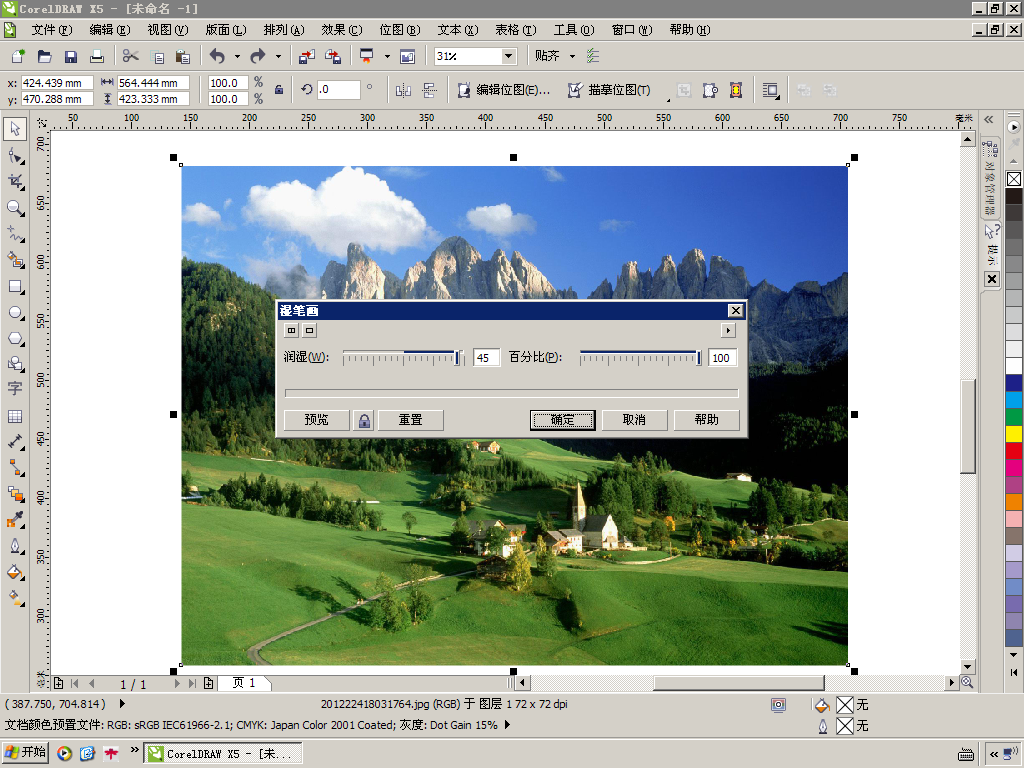The image size is (1024, 768).
Task: Select the Freehand tool in toolbox
Action: 15,234
